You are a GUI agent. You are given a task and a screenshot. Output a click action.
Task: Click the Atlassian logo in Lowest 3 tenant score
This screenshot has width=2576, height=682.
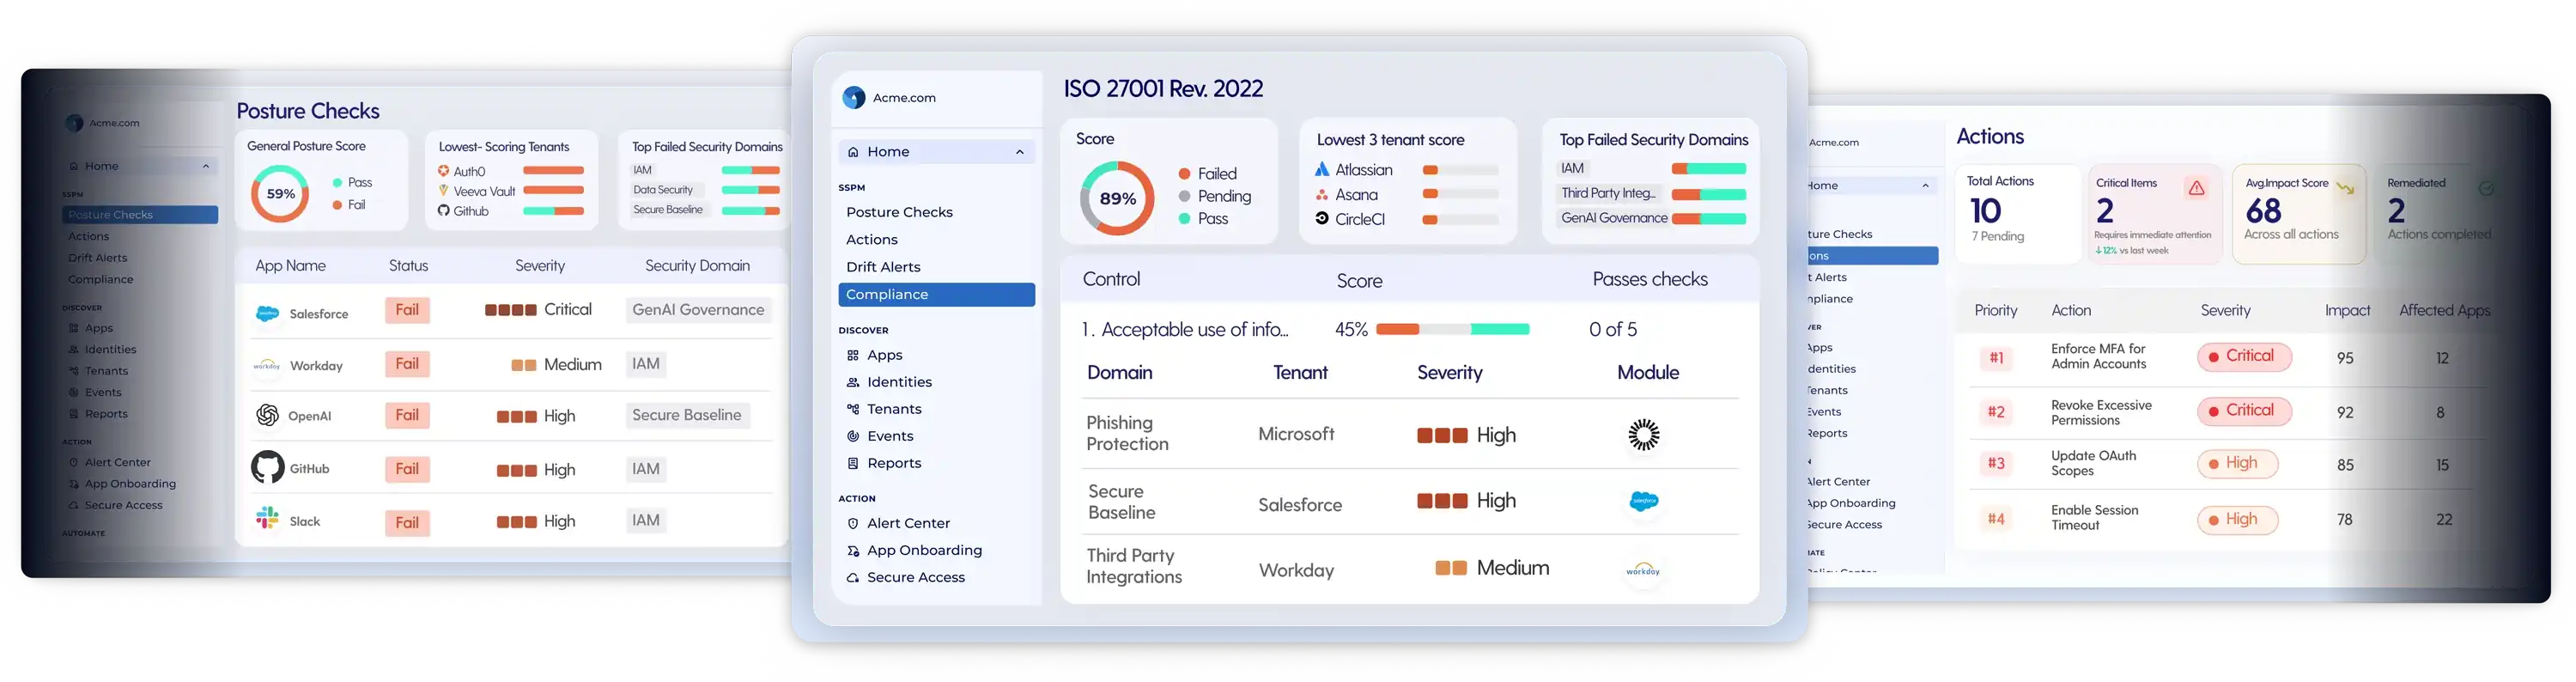[x=1322, y=169]
